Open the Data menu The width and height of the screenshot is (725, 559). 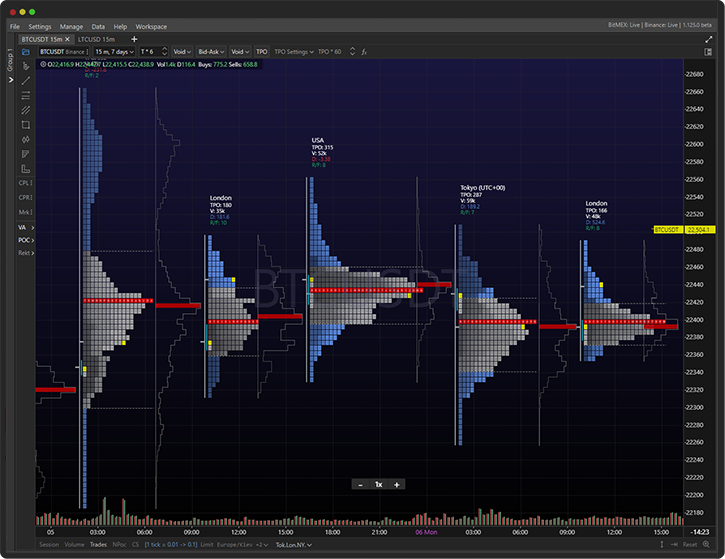98,26
